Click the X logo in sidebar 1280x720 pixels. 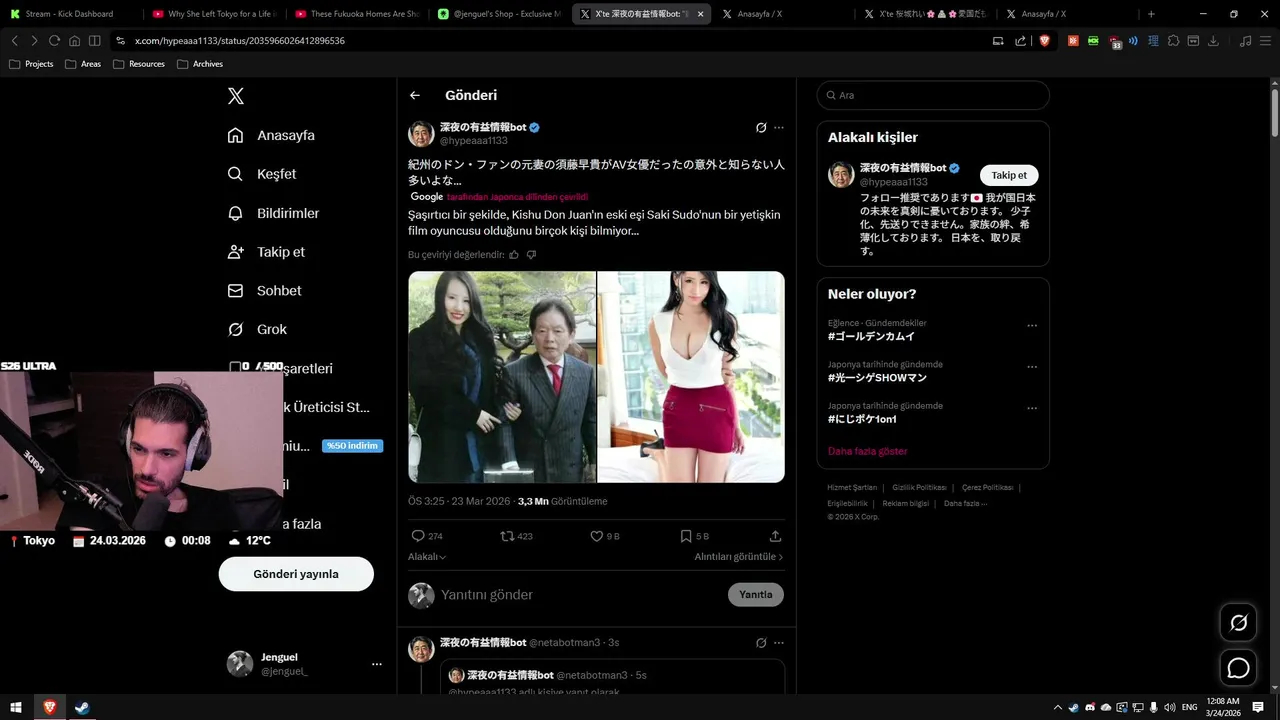[235, 96]
